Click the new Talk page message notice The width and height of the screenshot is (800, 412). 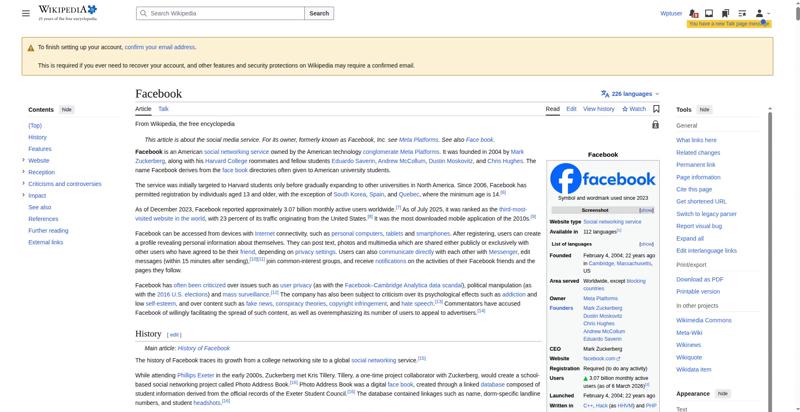(x=729, y=24)
